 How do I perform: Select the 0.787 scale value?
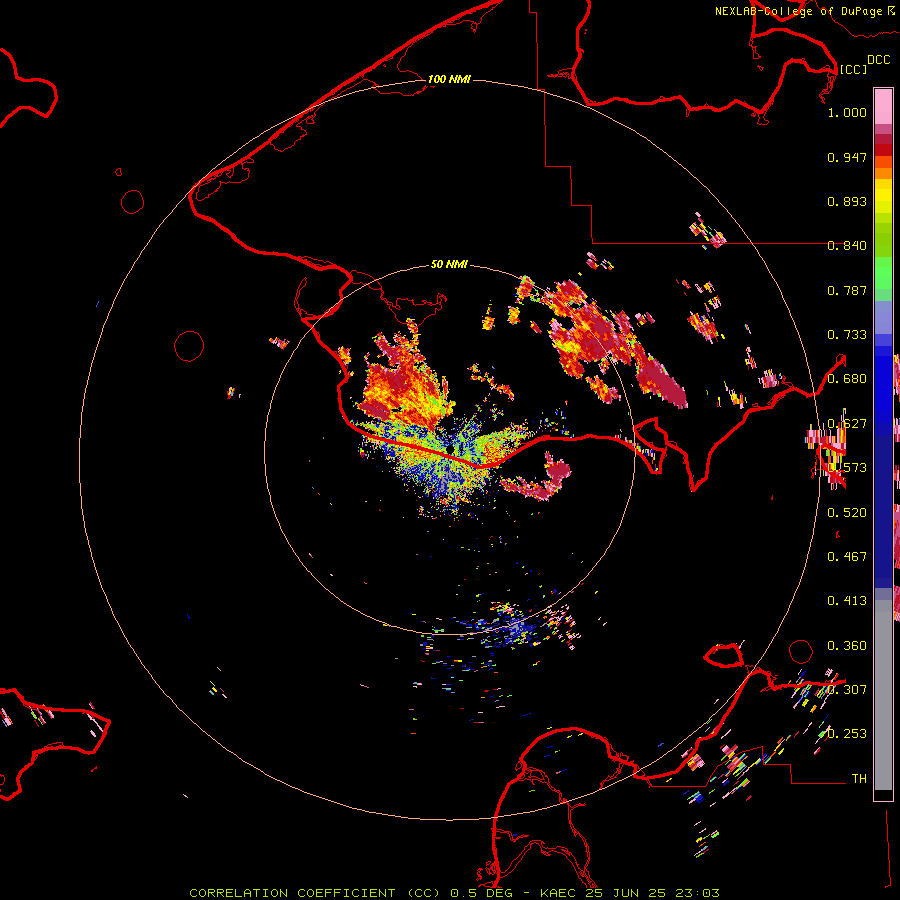(847, 290)
